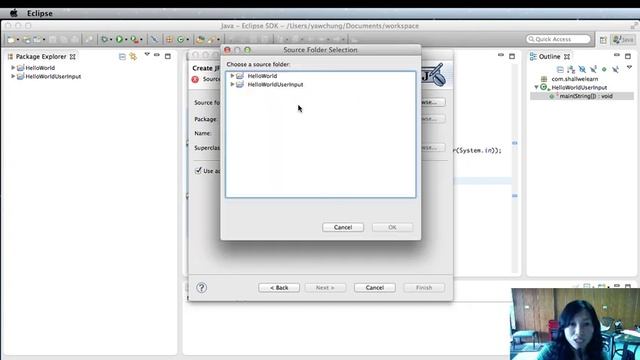Open the New Java Class dropdown arrow

click(187, 40)
